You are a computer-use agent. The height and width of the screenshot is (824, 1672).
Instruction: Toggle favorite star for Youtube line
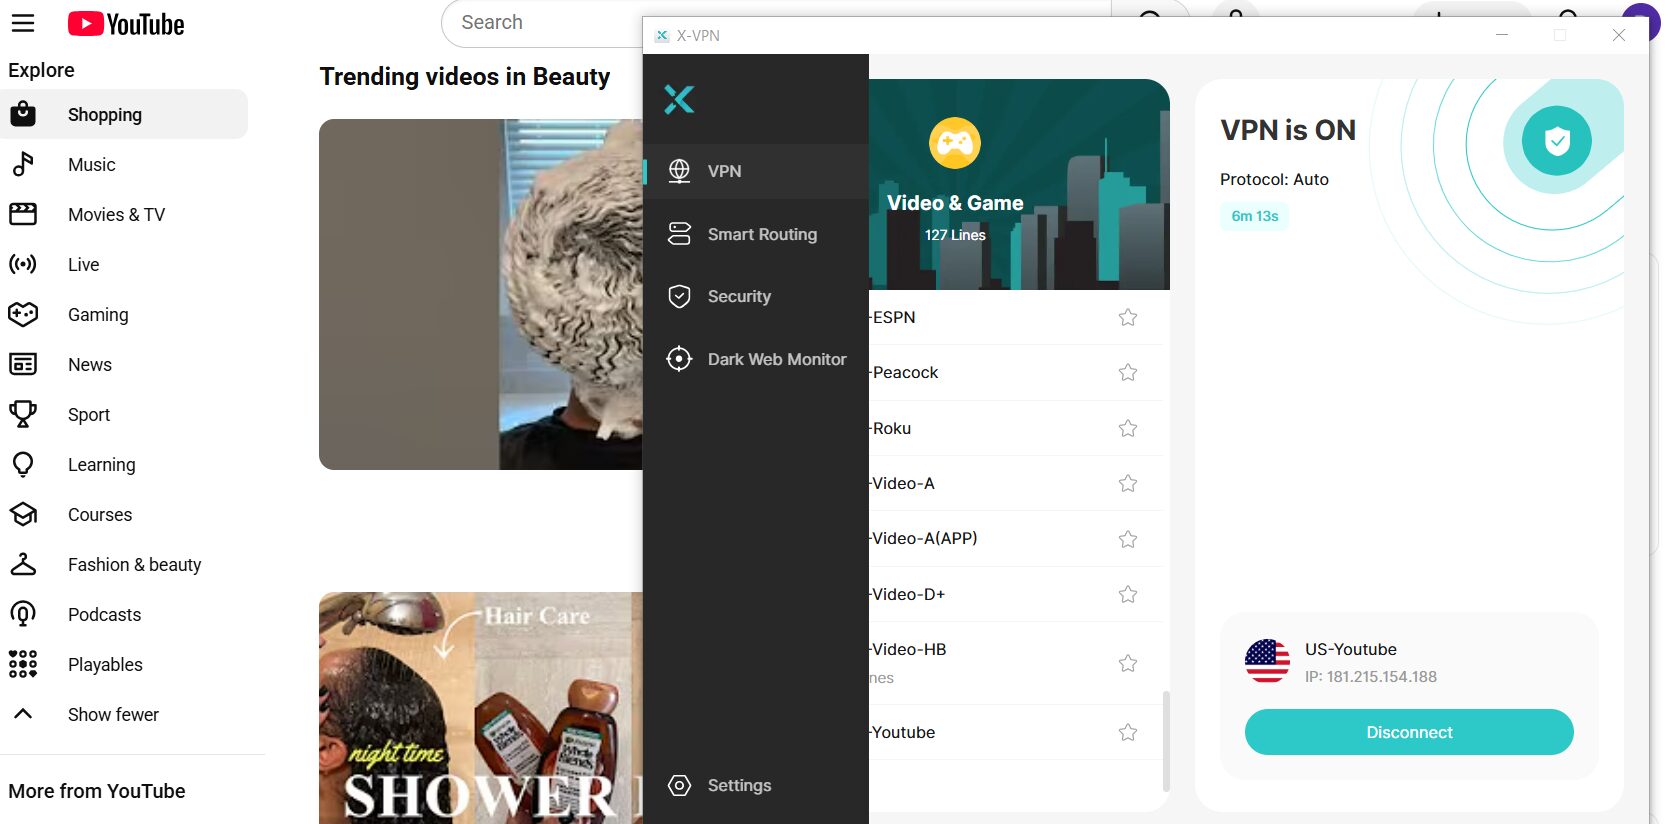coord(1127,733)
